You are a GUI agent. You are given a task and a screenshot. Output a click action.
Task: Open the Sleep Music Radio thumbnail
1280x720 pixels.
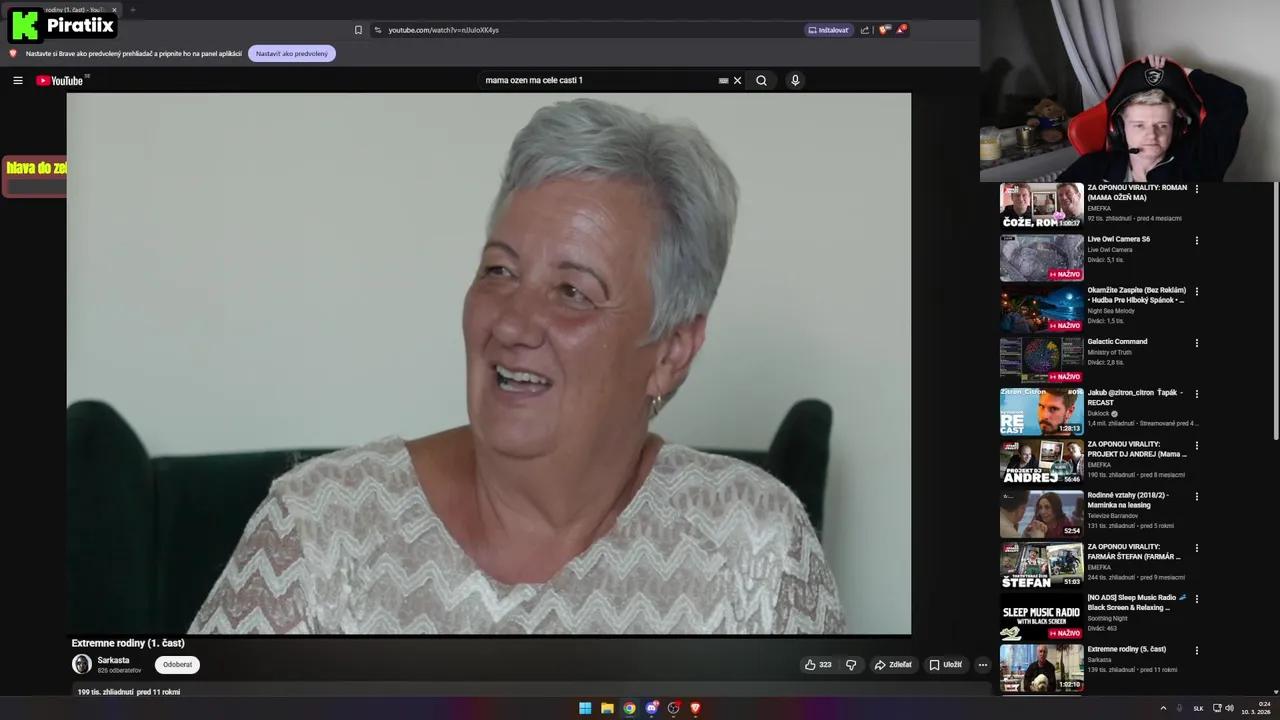tap(1041, 616)
